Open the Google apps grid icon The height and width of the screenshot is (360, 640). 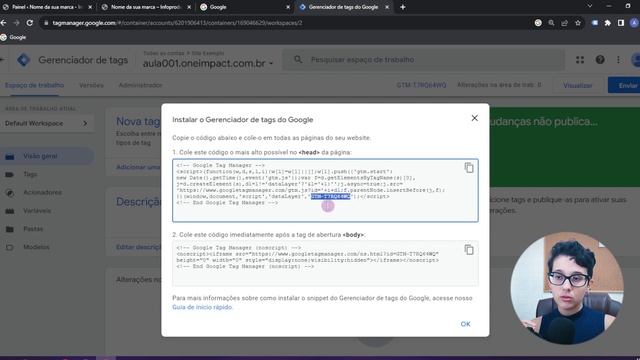click(580, 60)
